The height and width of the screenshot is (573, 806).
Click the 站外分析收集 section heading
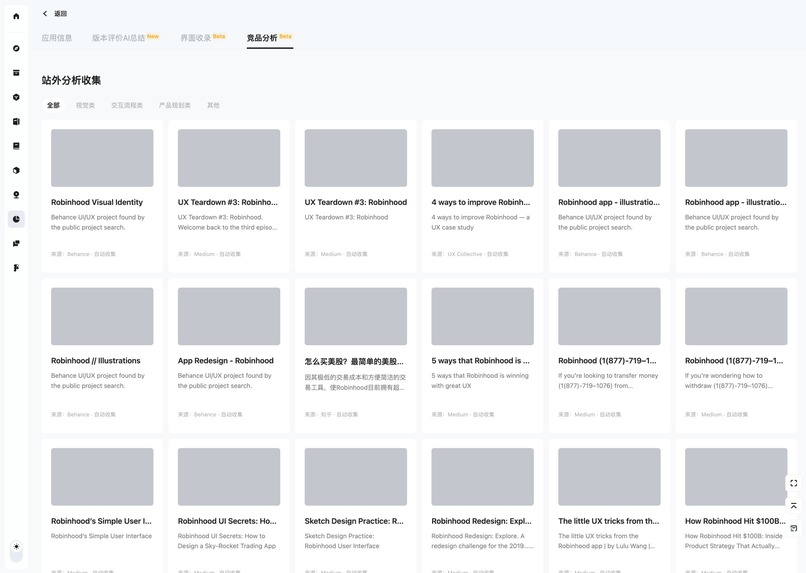coord(71,80)
